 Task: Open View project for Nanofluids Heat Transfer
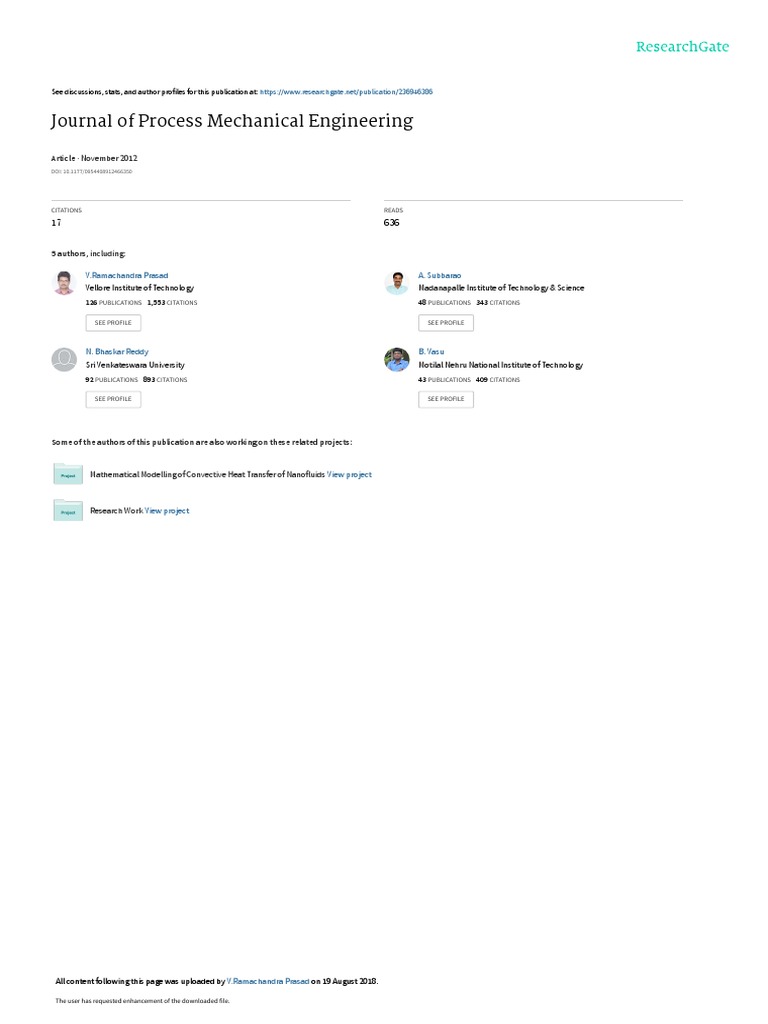pos(349,475)
